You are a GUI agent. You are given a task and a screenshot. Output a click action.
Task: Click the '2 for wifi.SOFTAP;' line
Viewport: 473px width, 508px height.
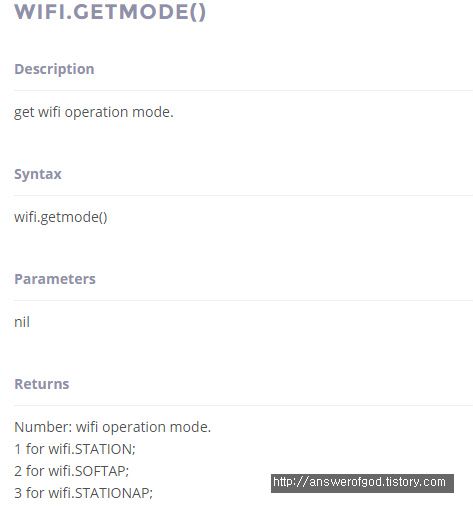(72, 471)
